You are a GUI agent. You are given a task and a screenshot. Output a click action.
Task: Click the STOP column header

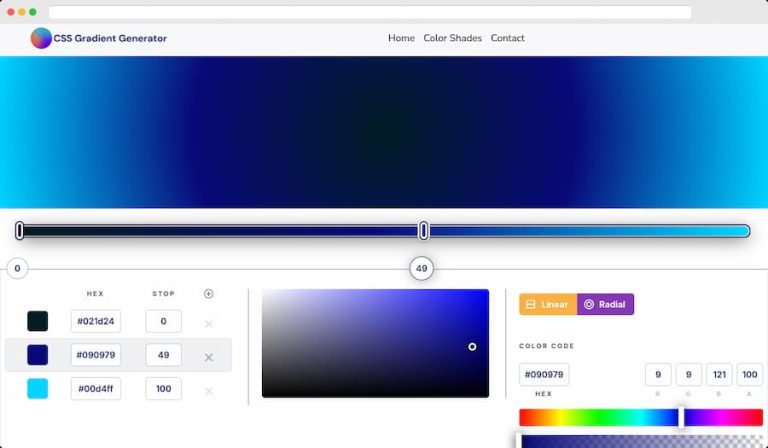(164, 294)
